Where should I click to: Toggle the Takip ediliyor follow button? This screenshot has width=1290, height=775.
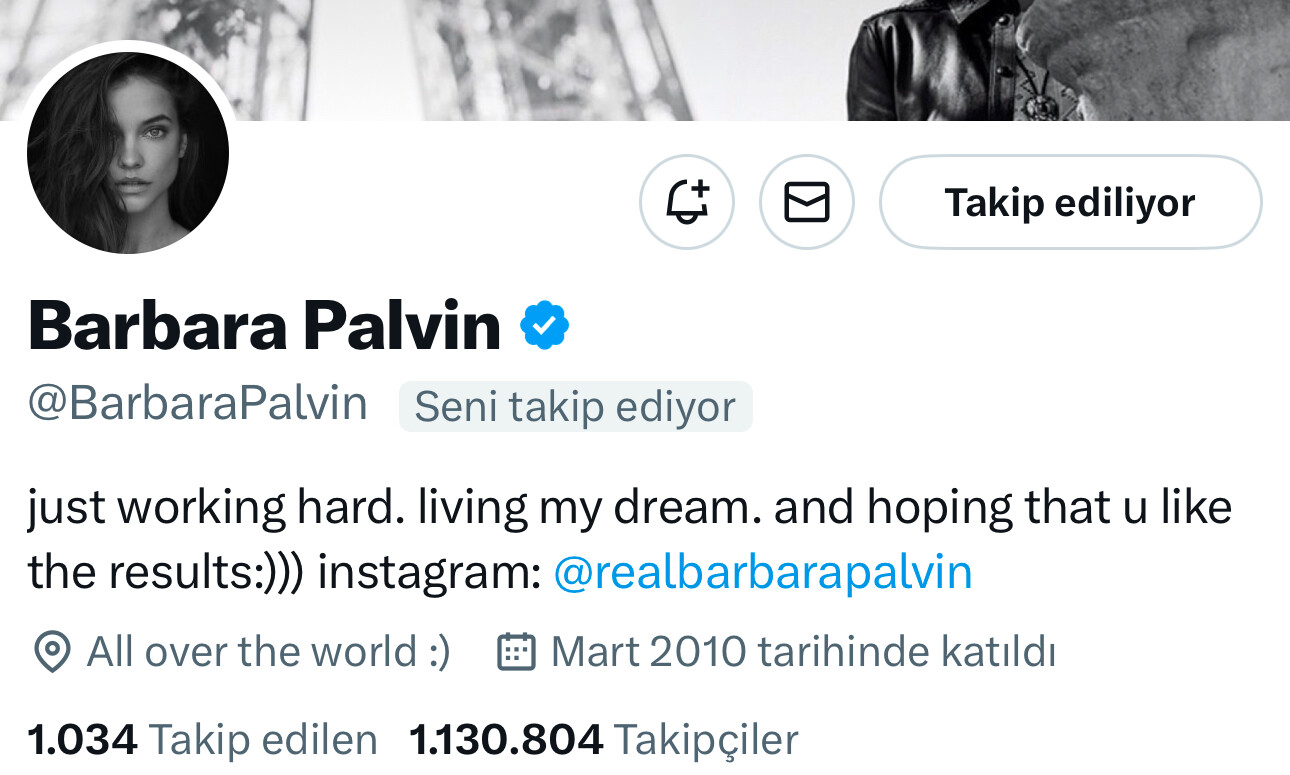click(1070, 202)
